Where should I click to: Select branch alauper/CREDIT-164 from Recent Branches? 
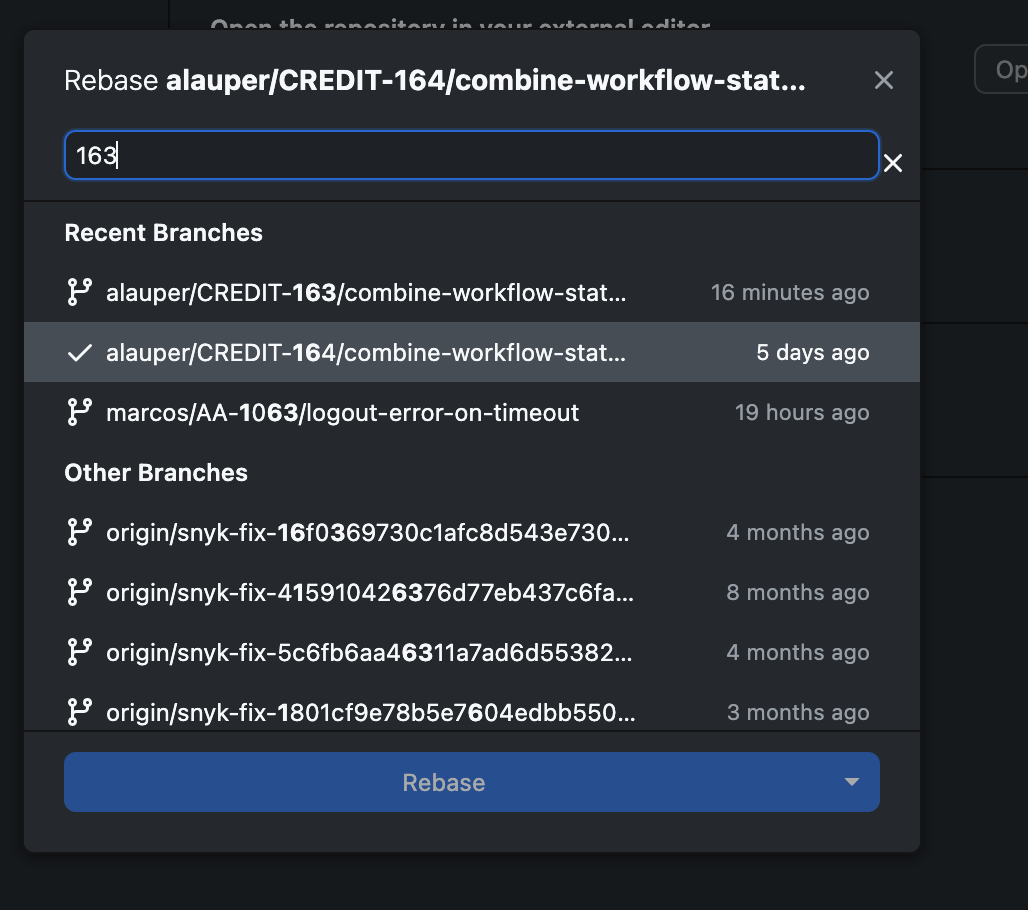tap(366, 352)
